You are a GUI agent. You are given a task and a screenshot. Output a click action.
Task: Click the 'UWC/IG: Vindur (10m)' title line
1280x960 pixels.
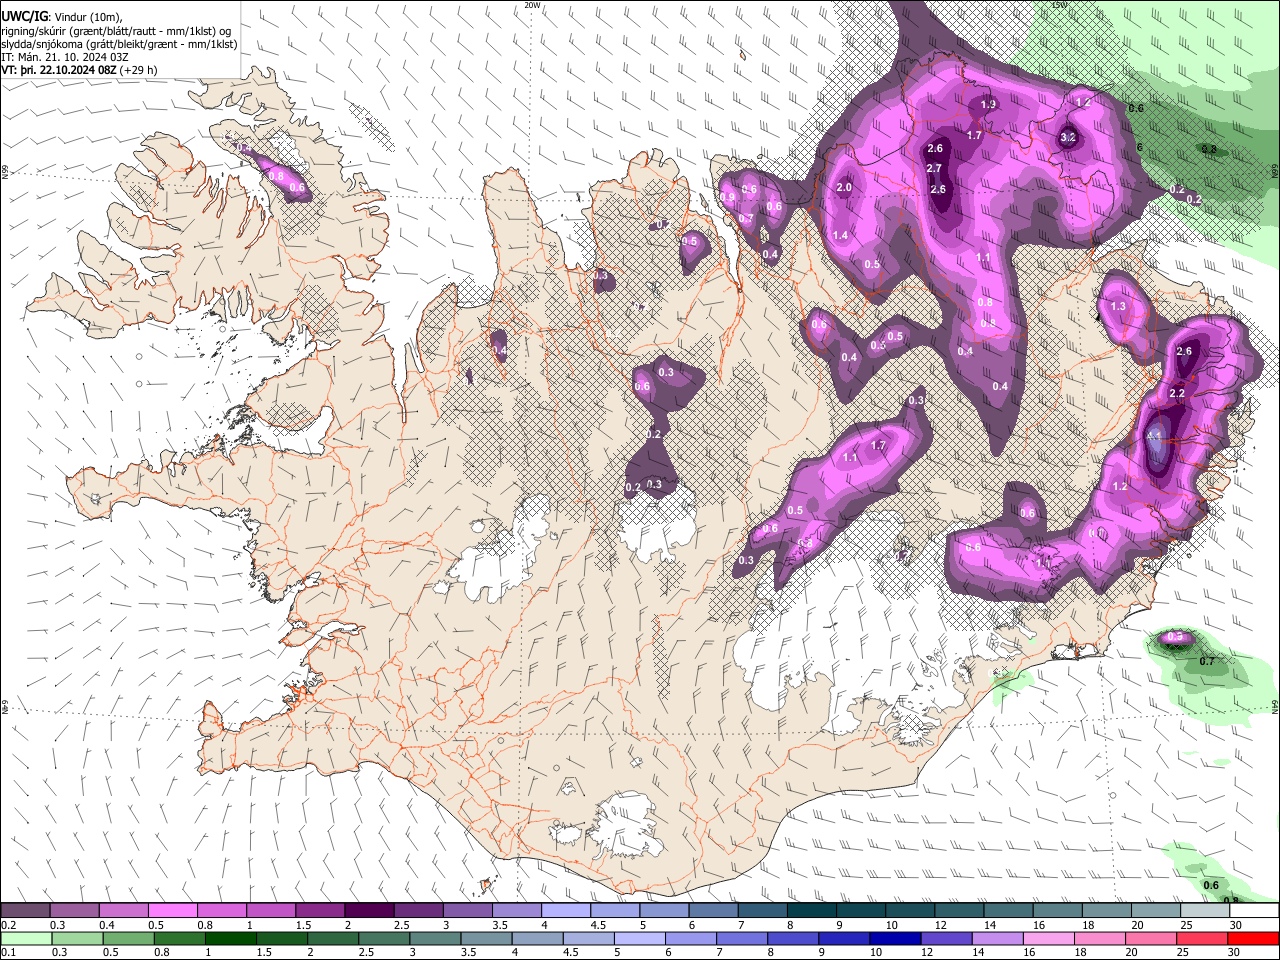[x=62, y=17]
